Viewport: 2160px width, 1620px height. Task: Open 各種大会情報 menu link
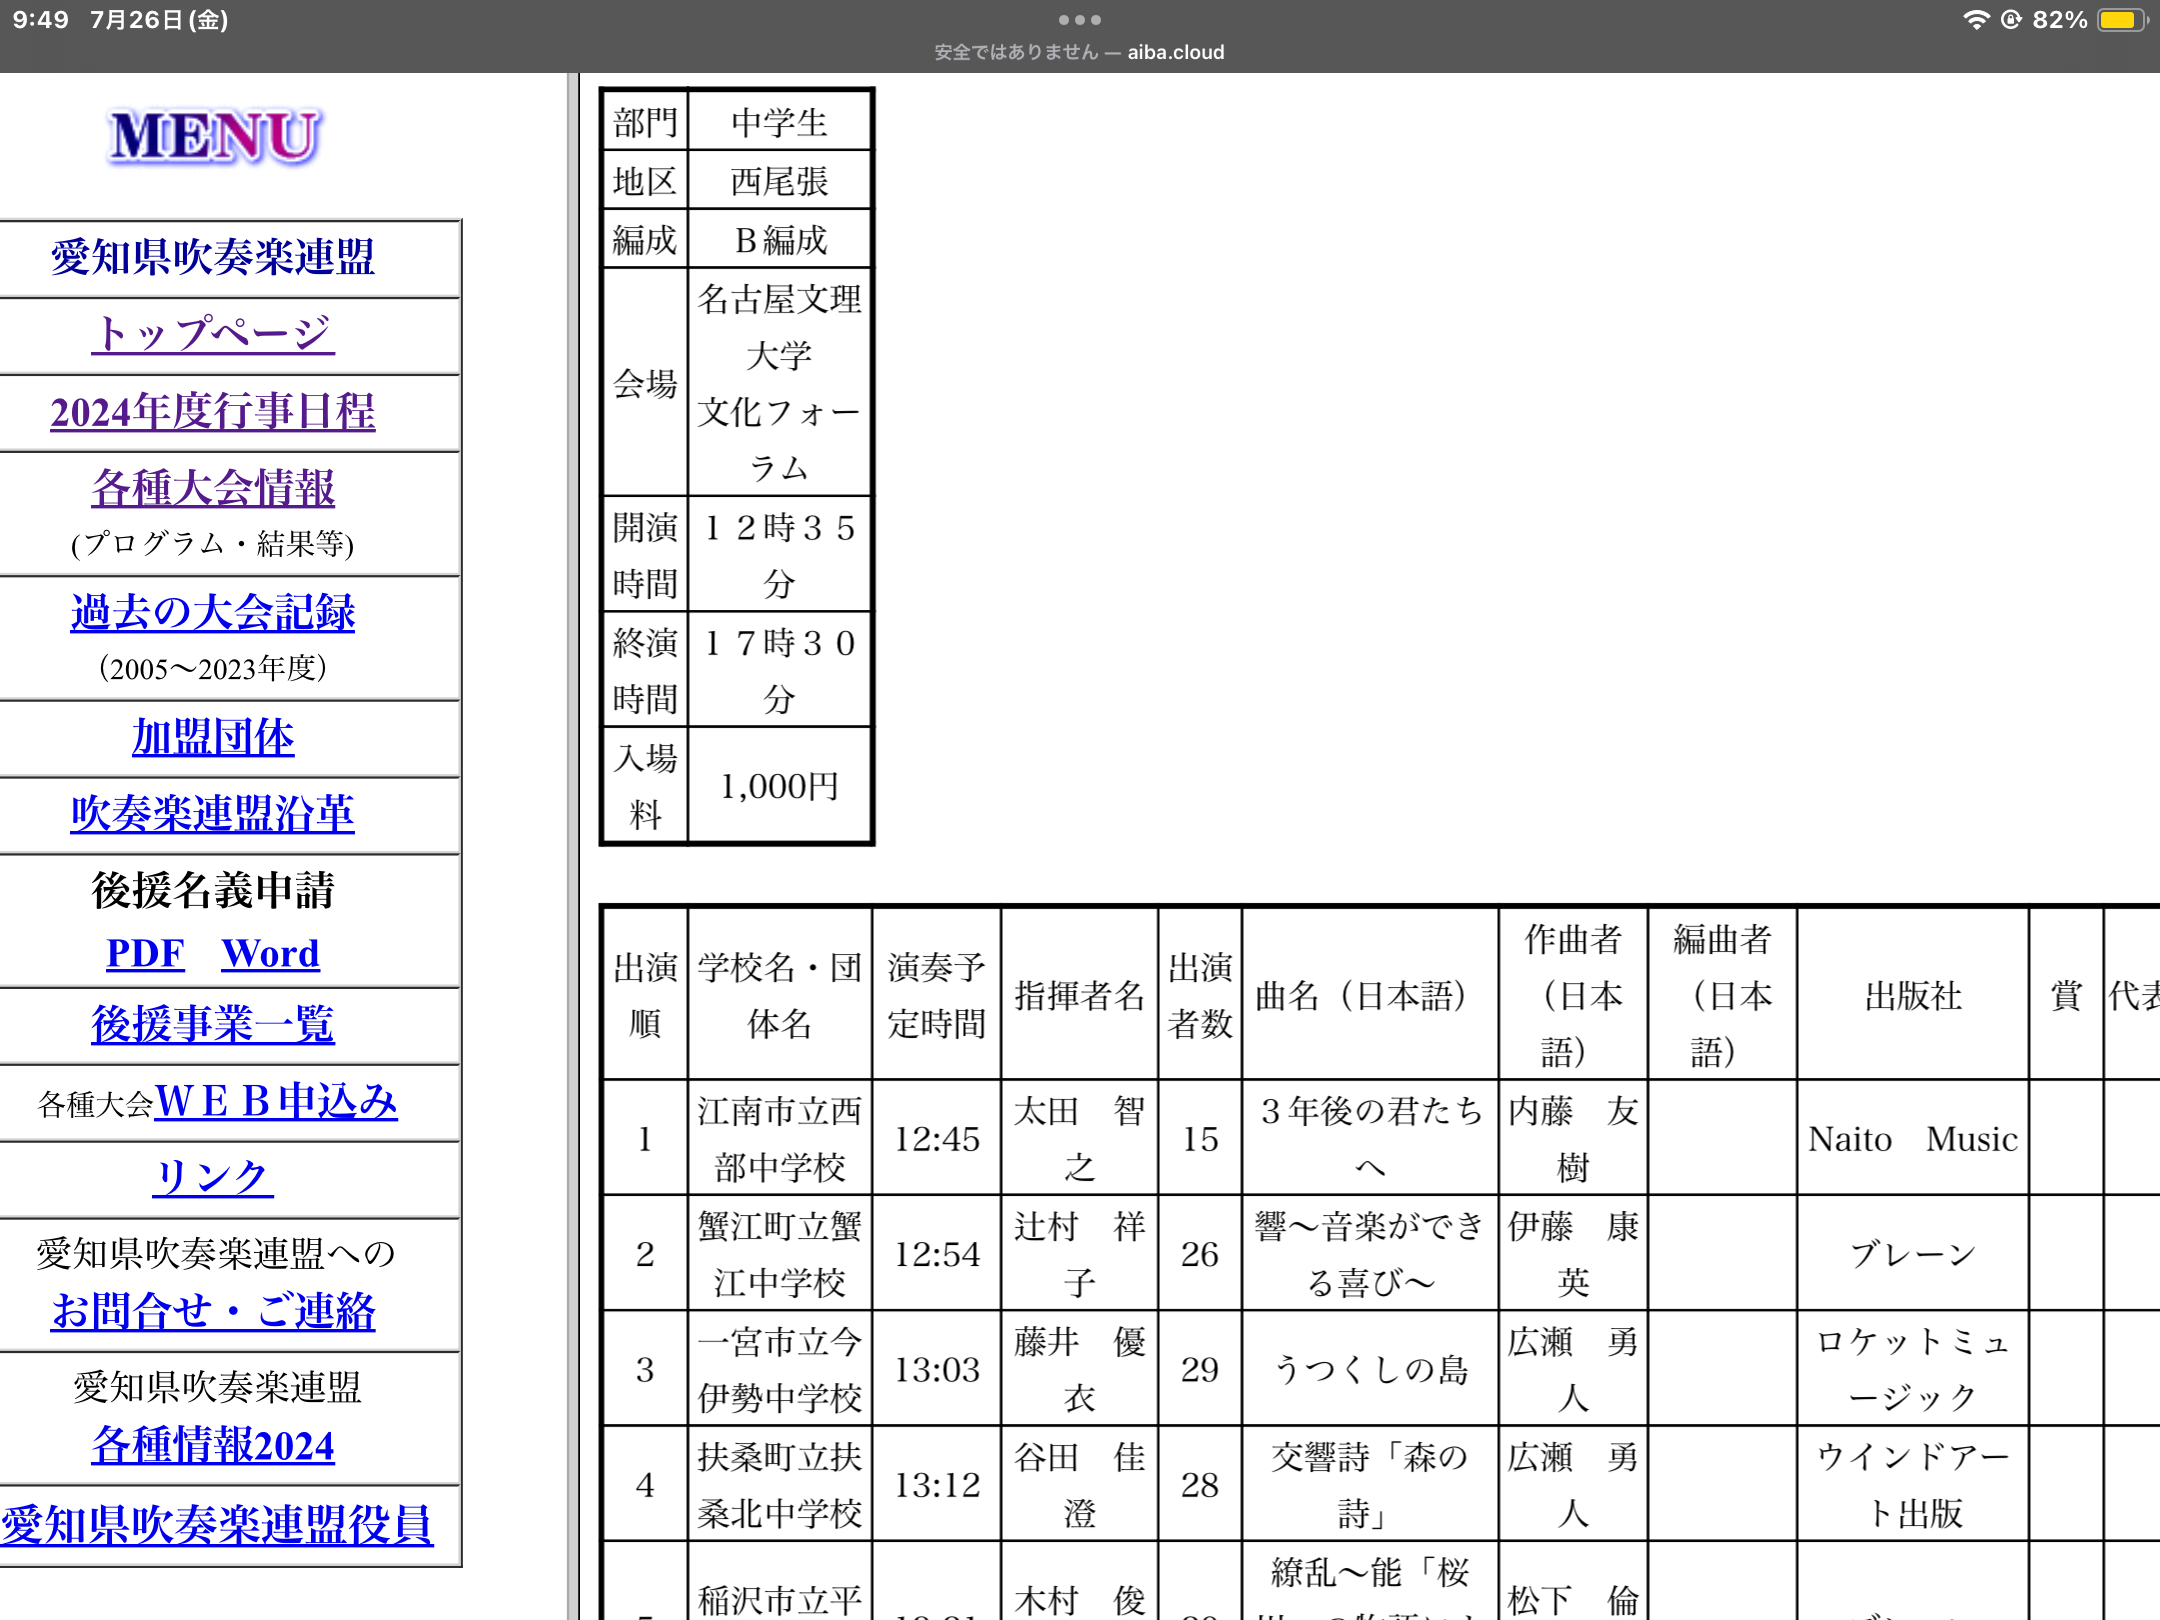click(213, 488)
